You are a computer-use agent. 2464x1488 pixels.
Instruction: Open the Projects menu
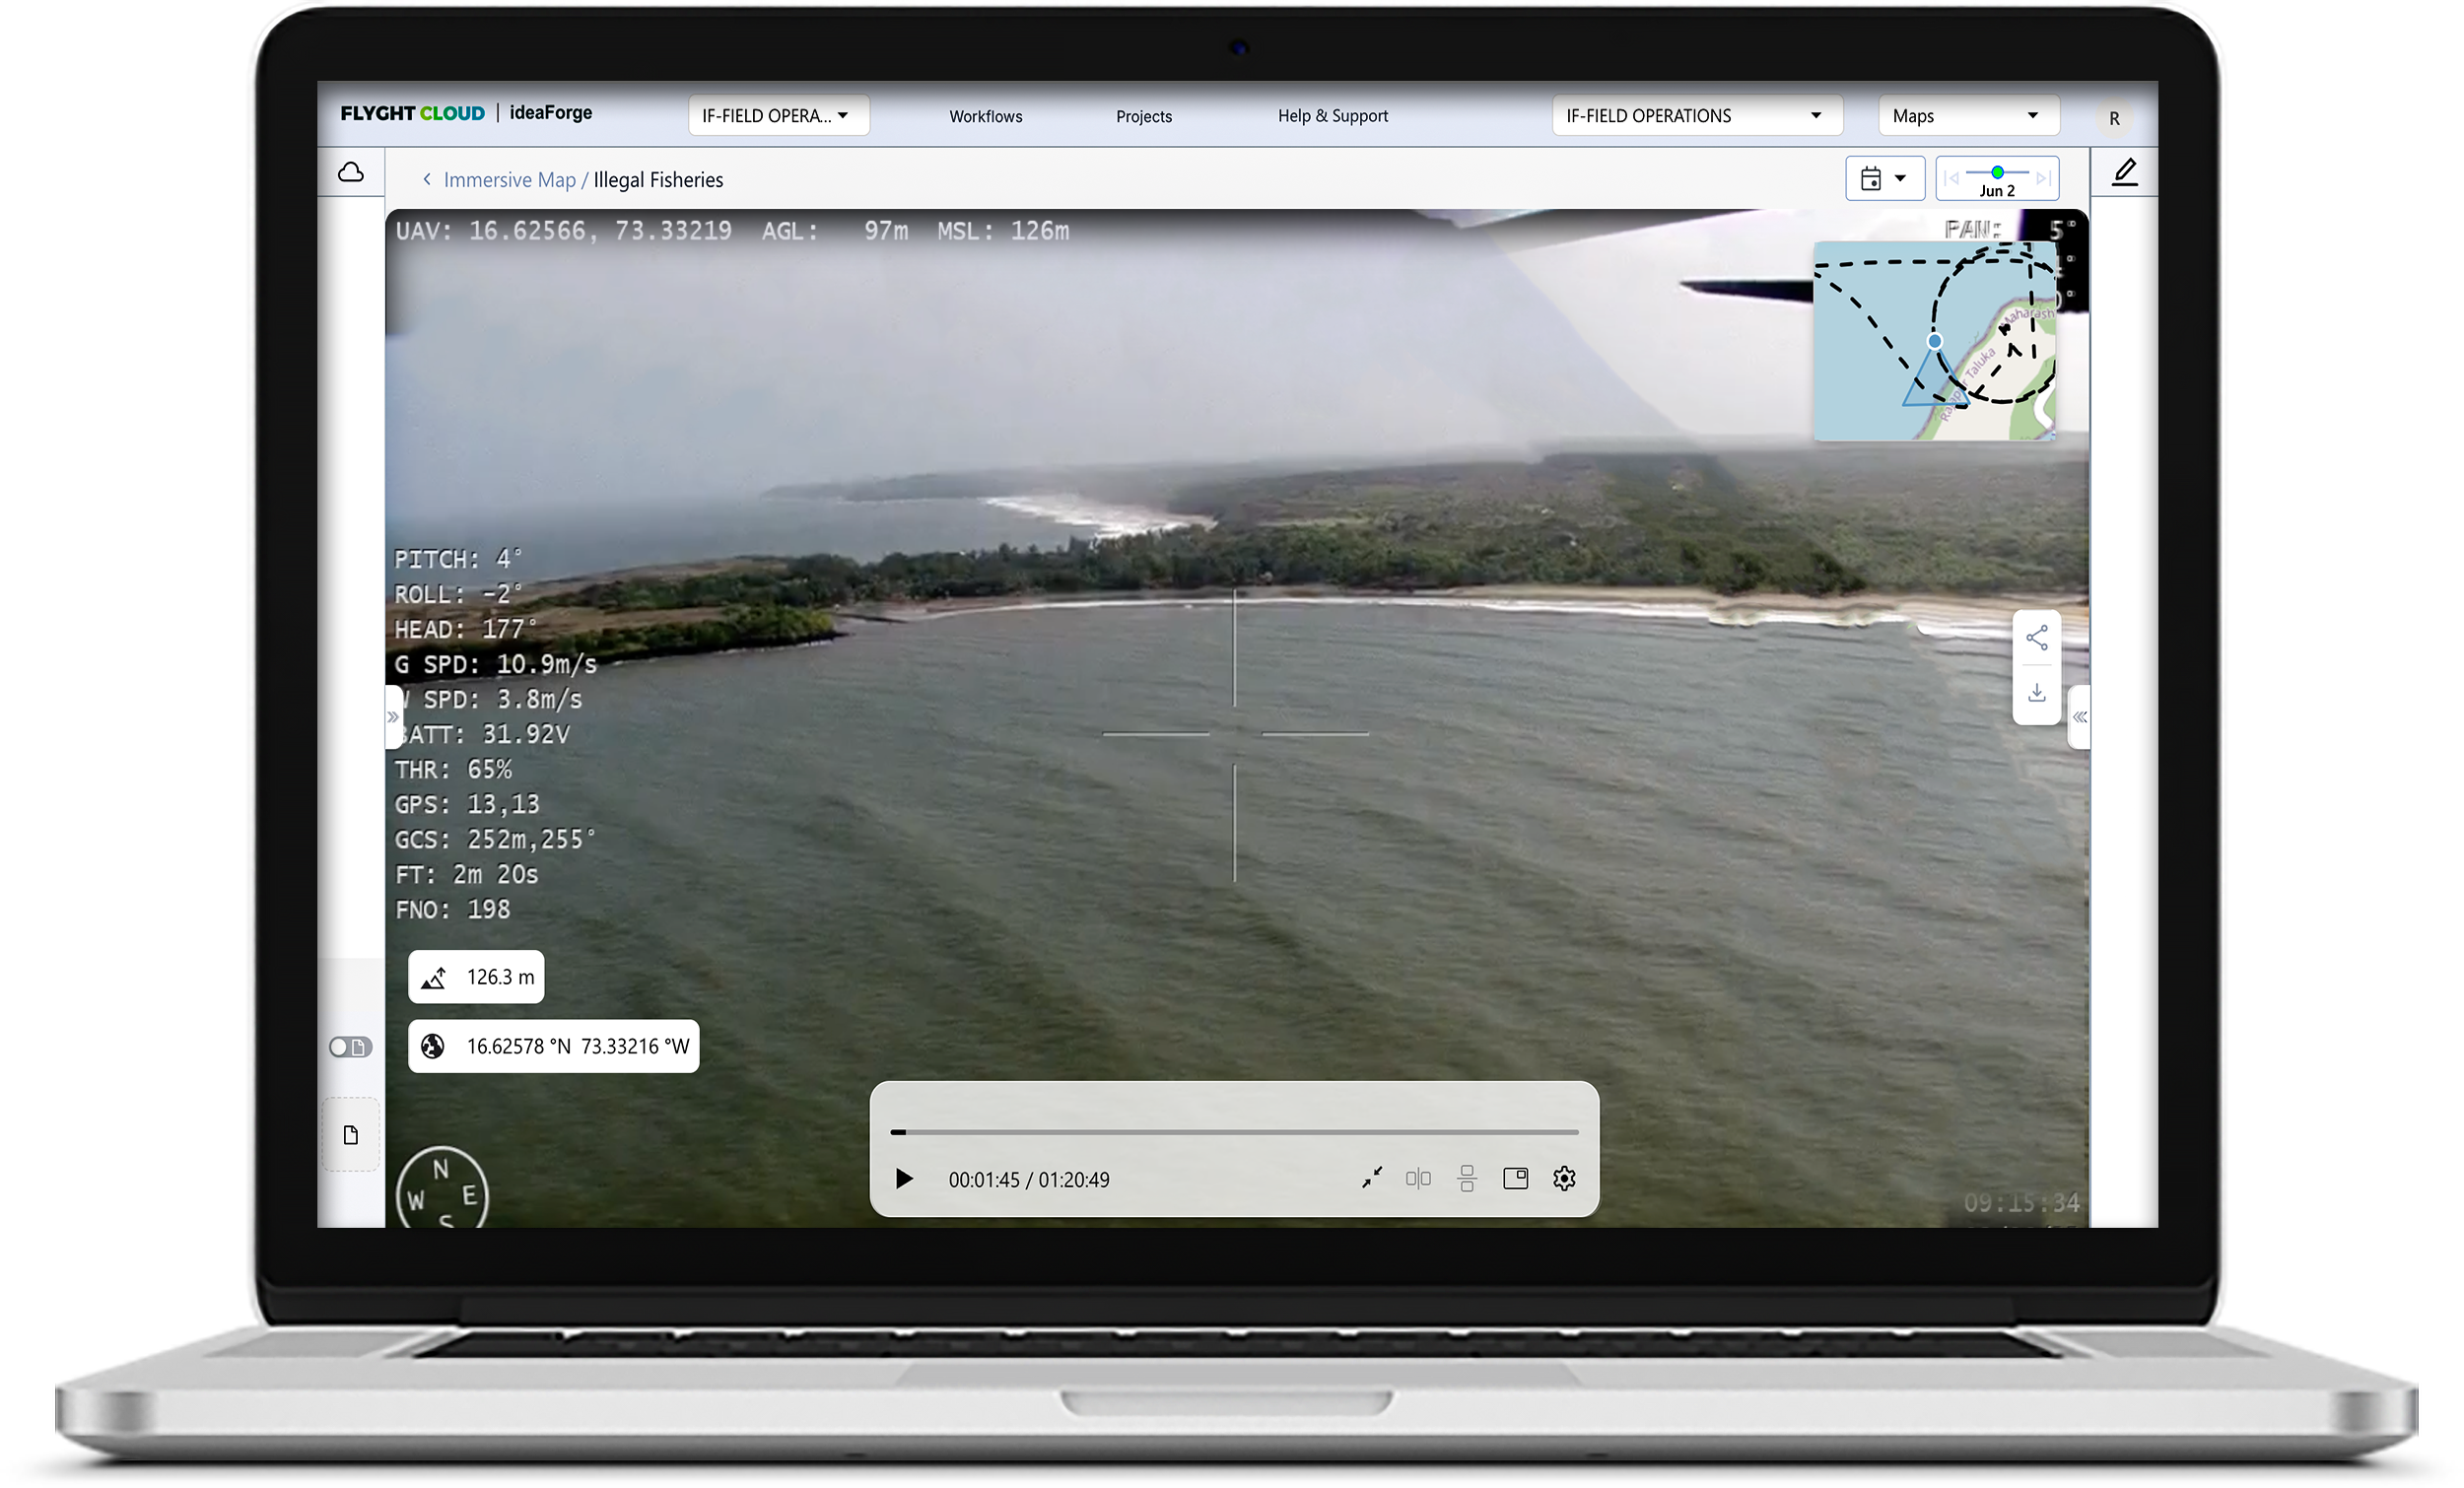[1143, 116]
